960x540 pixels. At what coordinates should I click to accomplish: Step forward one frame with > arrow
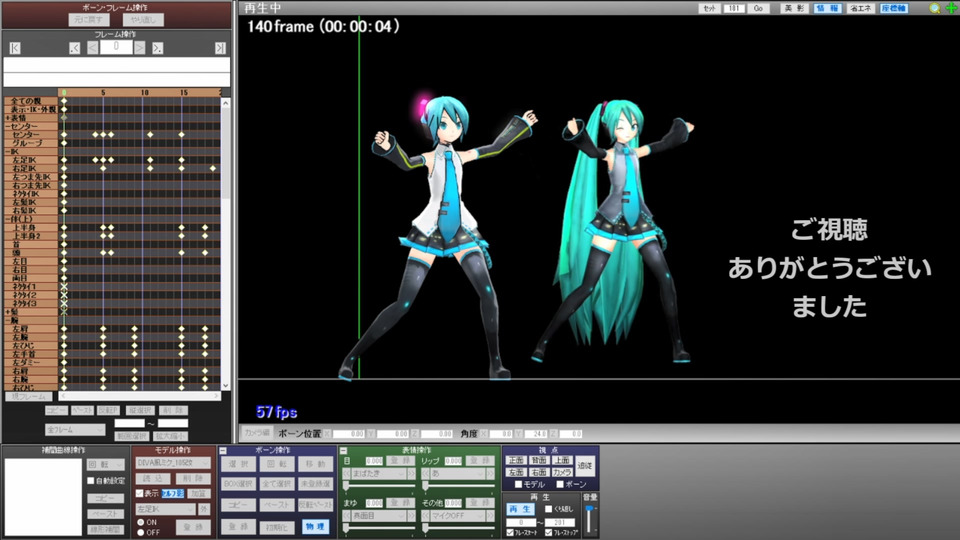click(x=140, y=48)
